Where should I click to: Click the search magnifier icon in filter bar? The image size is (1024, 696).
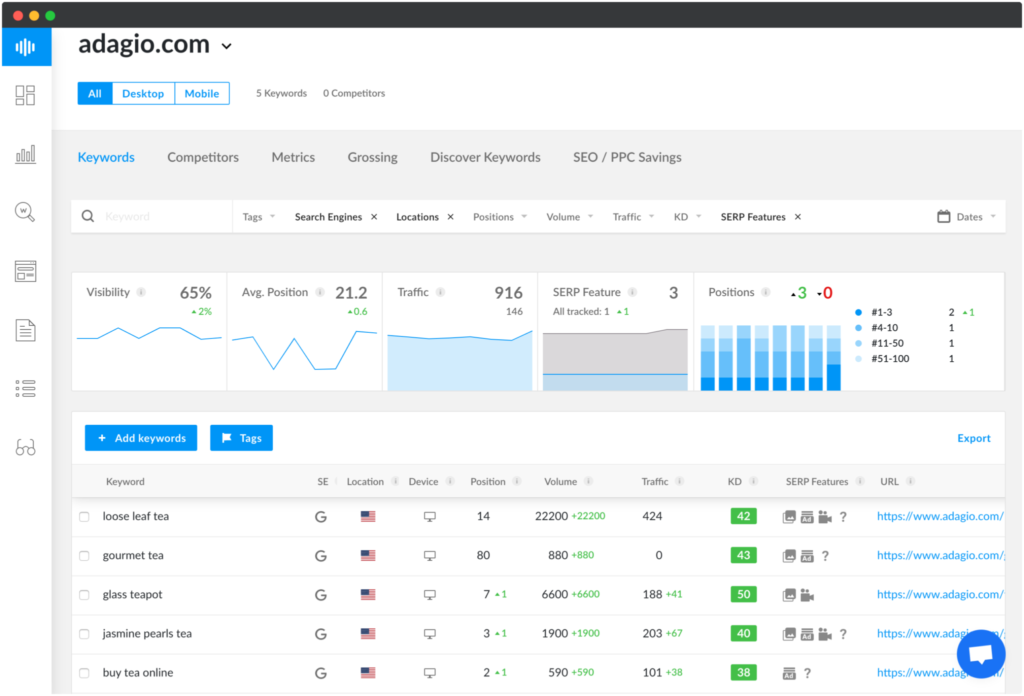click(88, 216)
